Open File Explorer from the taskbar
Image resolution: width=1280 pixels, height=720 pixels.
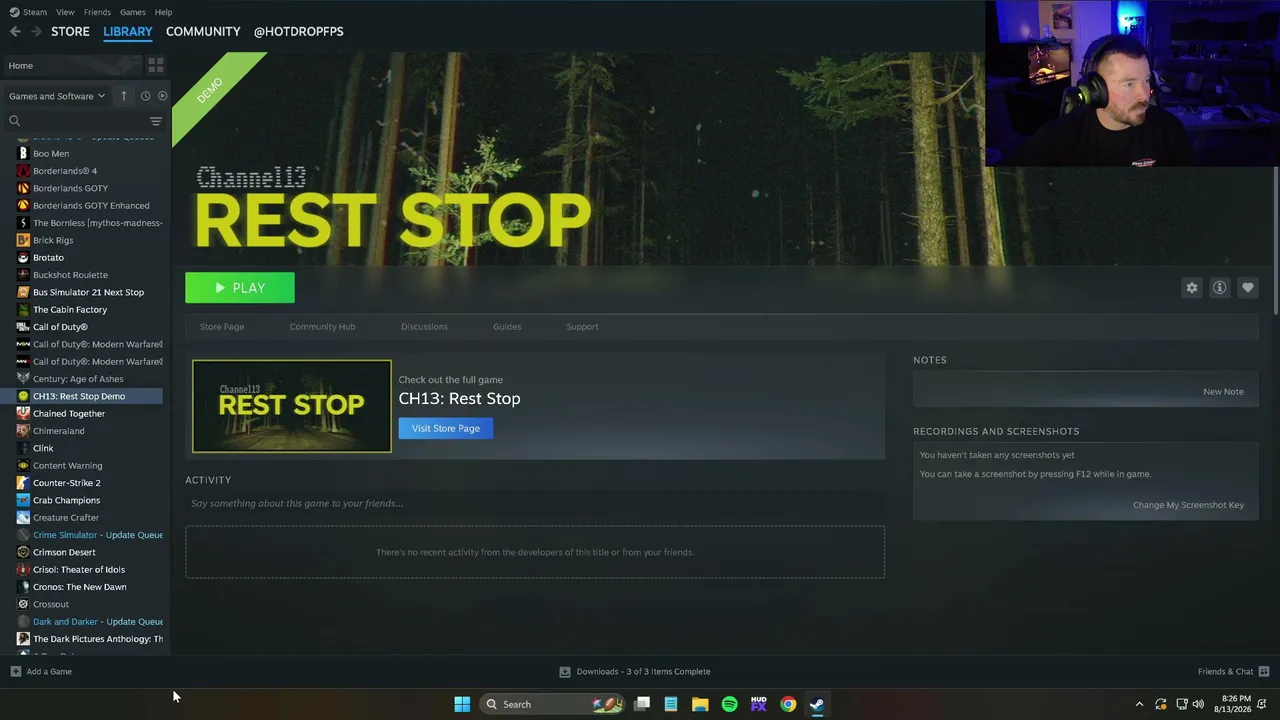click(700, 704)
